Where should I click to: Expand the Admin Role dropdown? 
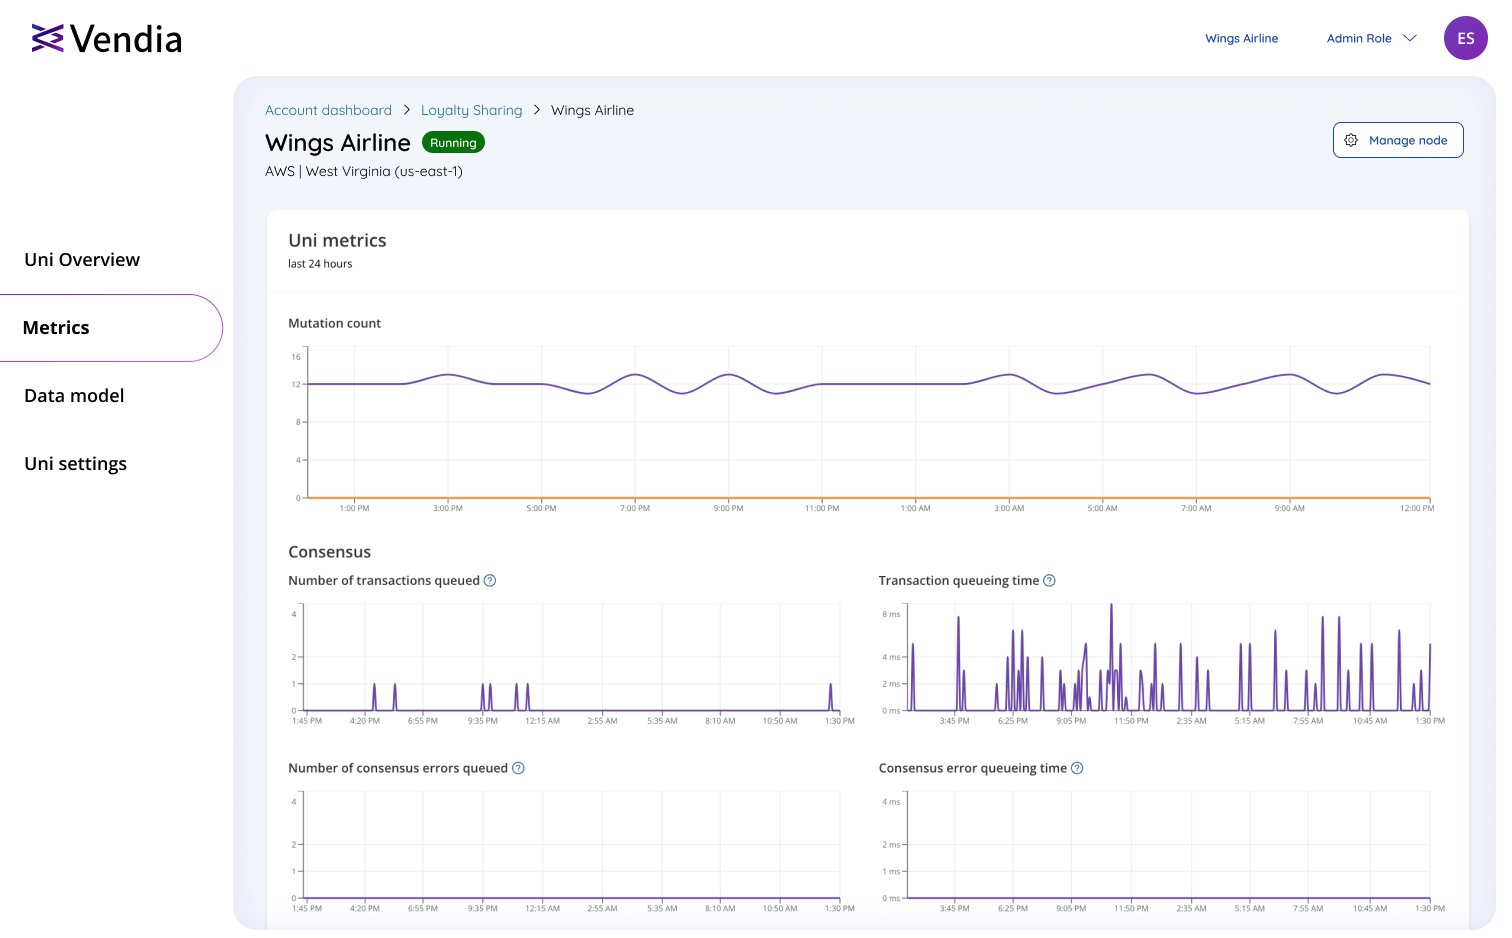click(x=1371, y=38)
